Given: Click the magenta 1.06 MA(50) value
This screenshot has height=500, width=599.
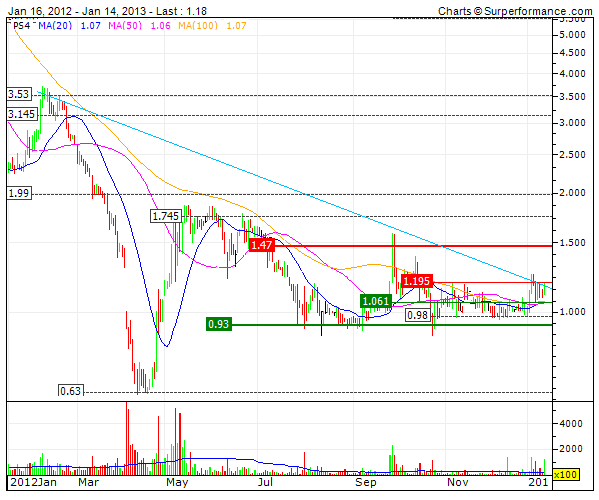Looking at the screenshot, I should (160, 26).
